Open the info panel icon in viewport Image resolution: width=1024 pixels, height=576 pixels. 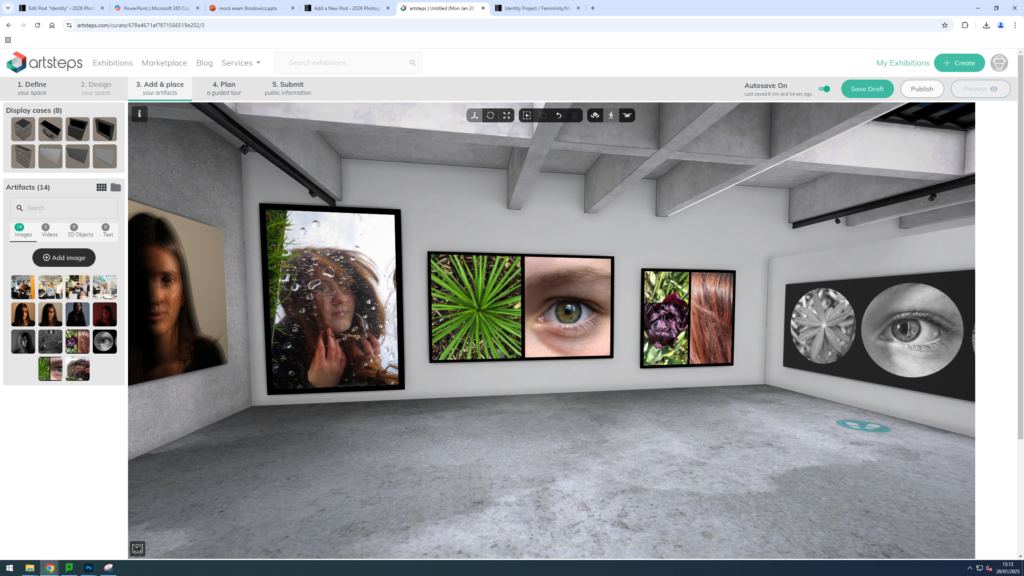(139, 114)
